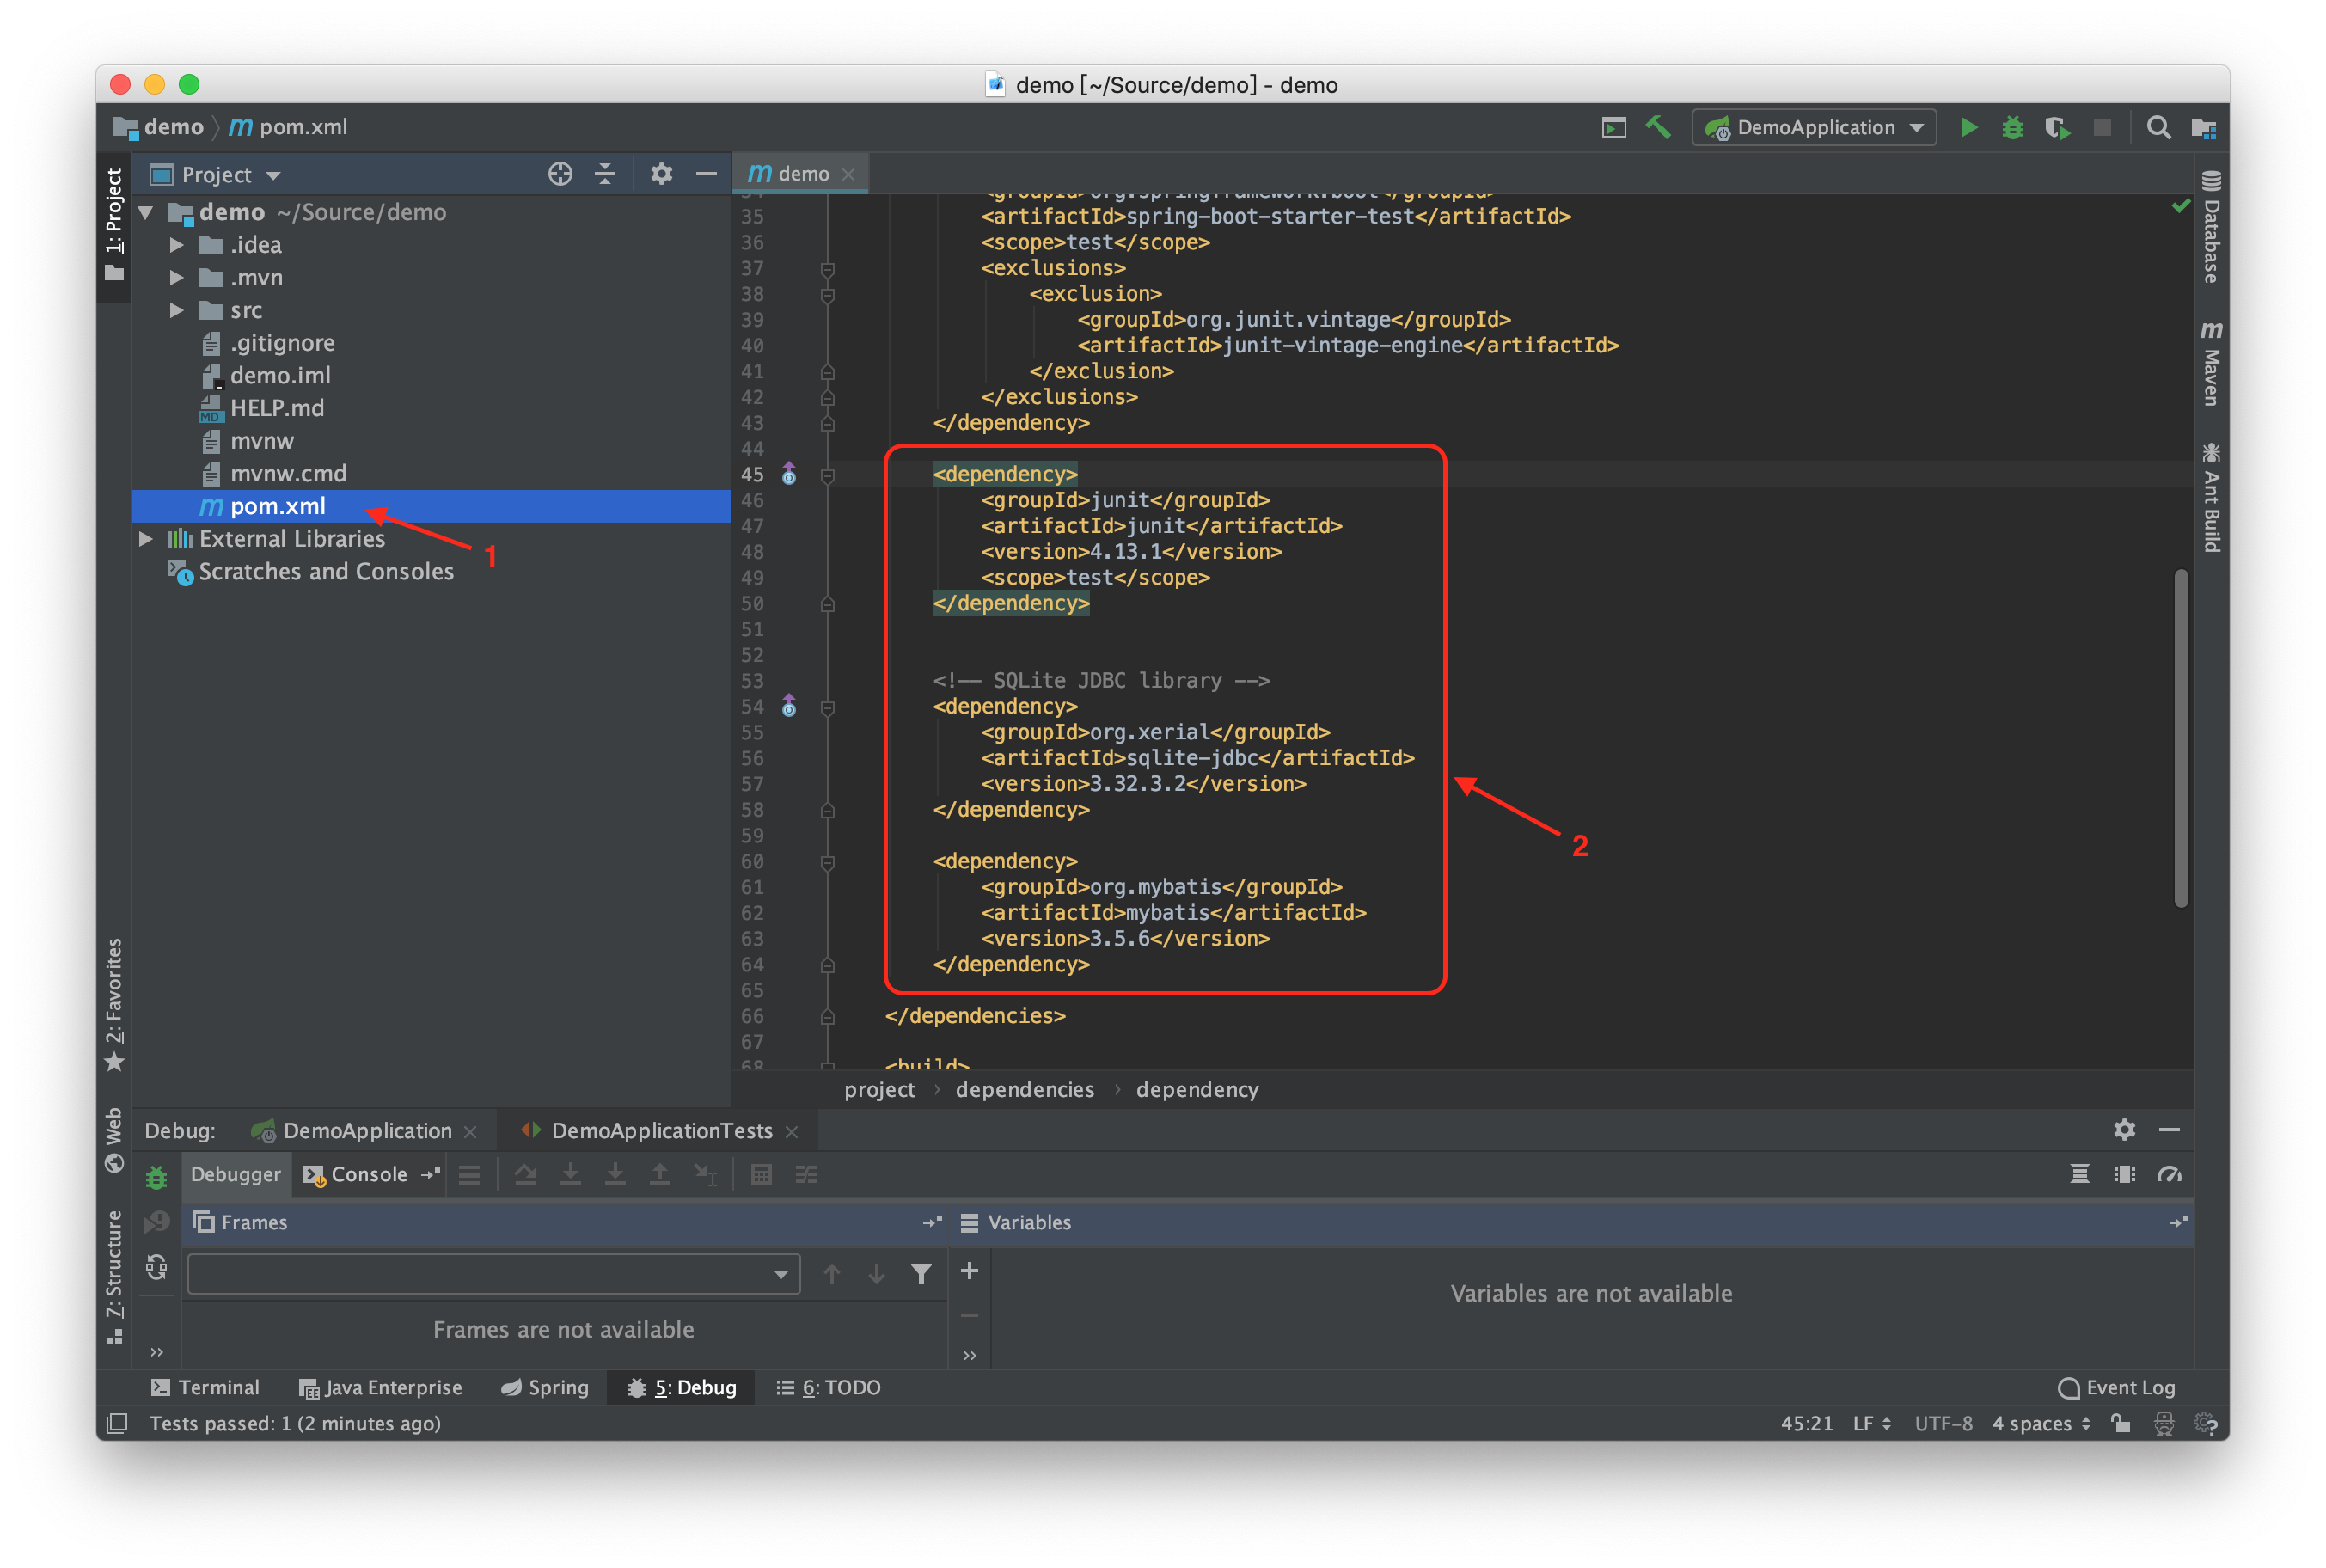Click the read-only lock icon in status bar
Image resolution: width=2326 pixels, height=1568 pixels.
coord(2120,1423)
